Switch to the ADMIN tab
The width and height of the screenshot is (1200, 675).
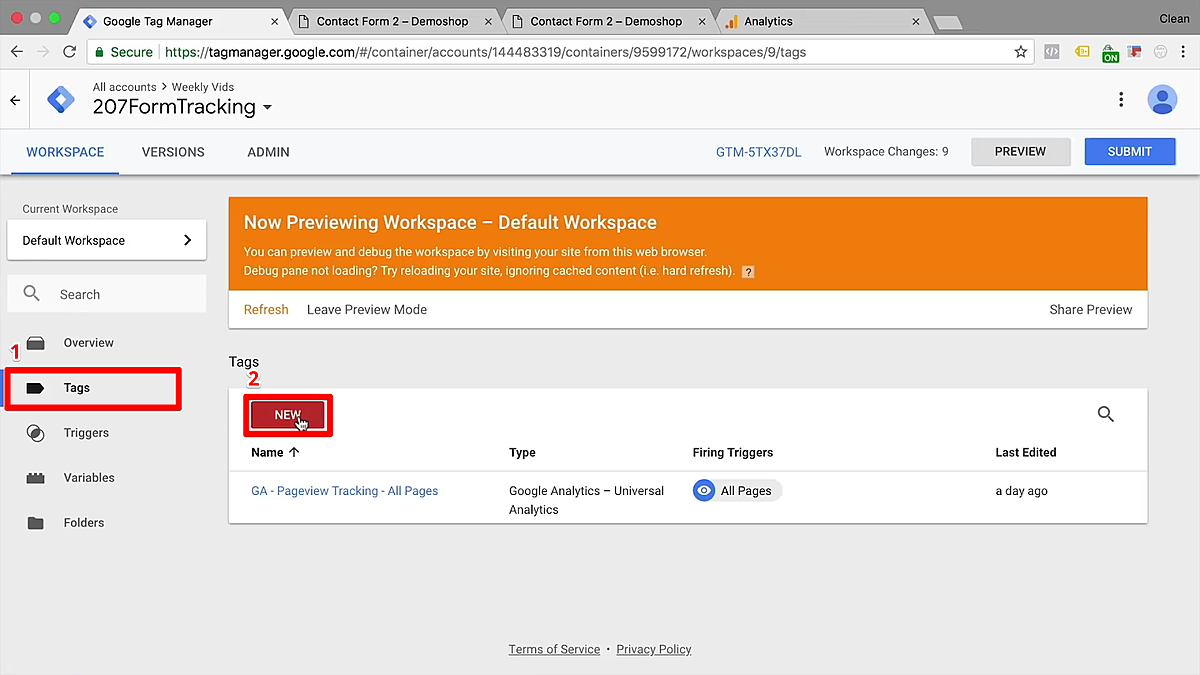[x=268, y=152]
